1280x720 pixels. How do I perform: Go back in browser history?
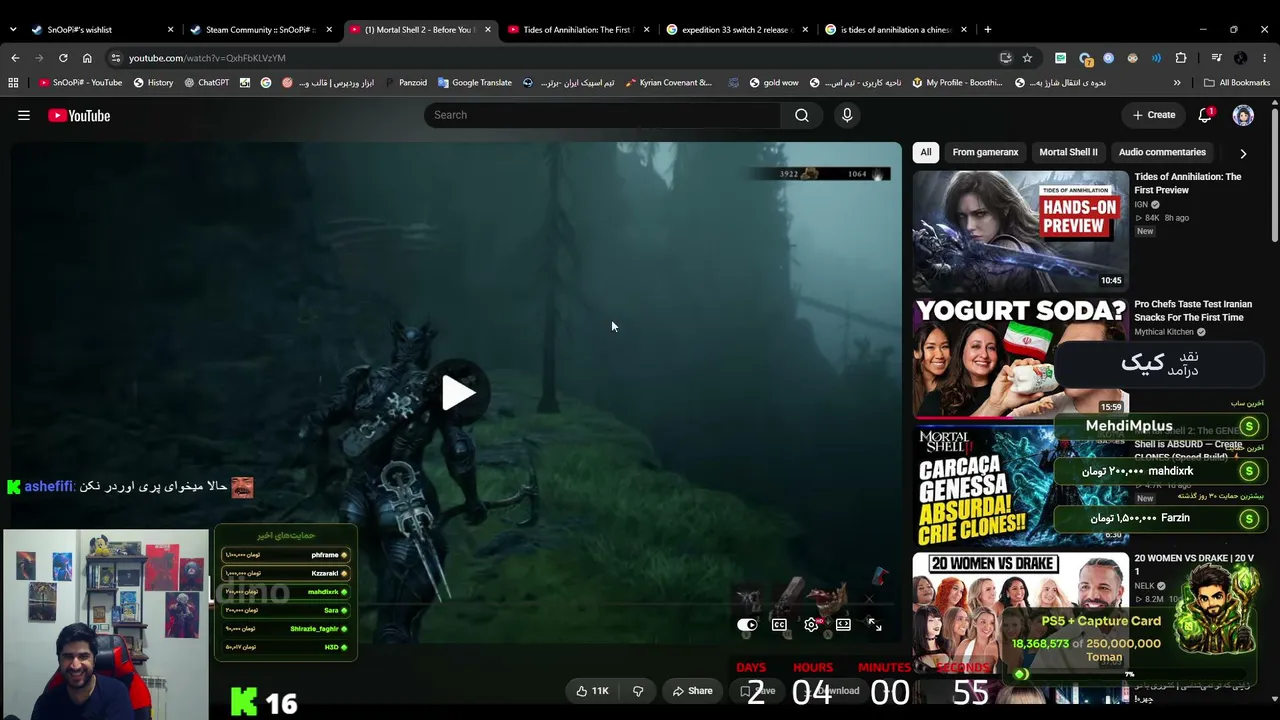click(x=15, y=58)
